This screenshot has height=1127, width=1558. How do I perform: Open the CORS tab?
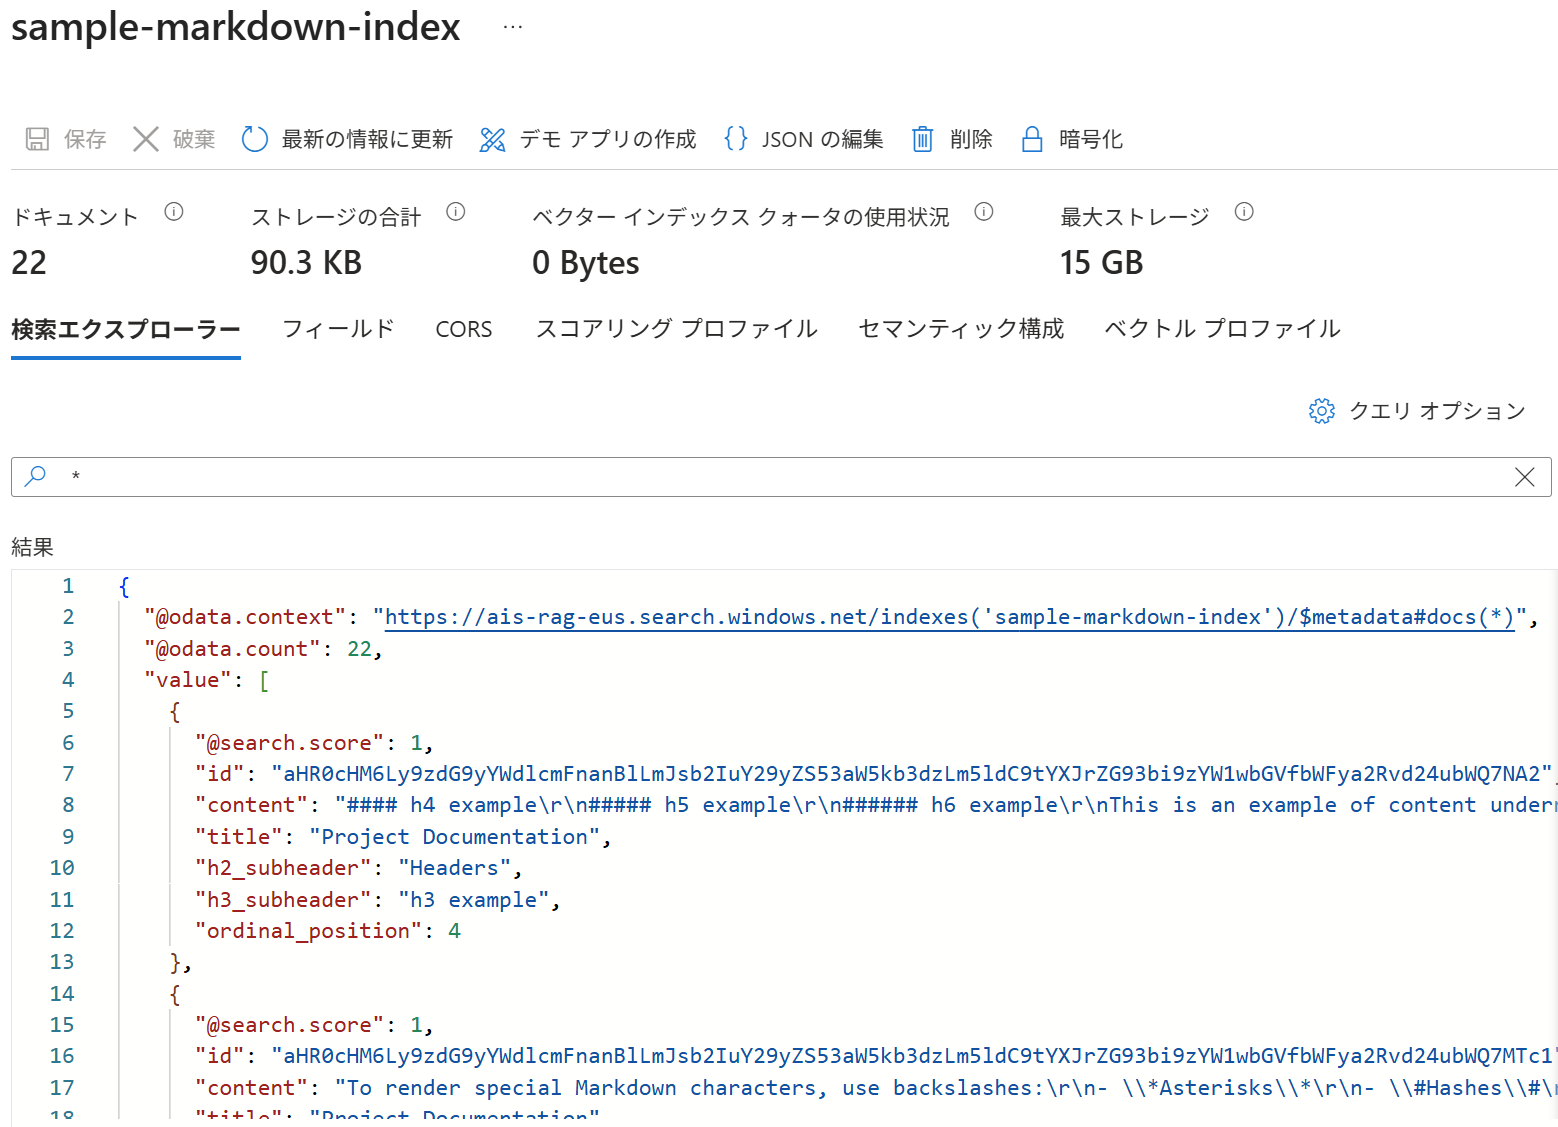[464, 330]
